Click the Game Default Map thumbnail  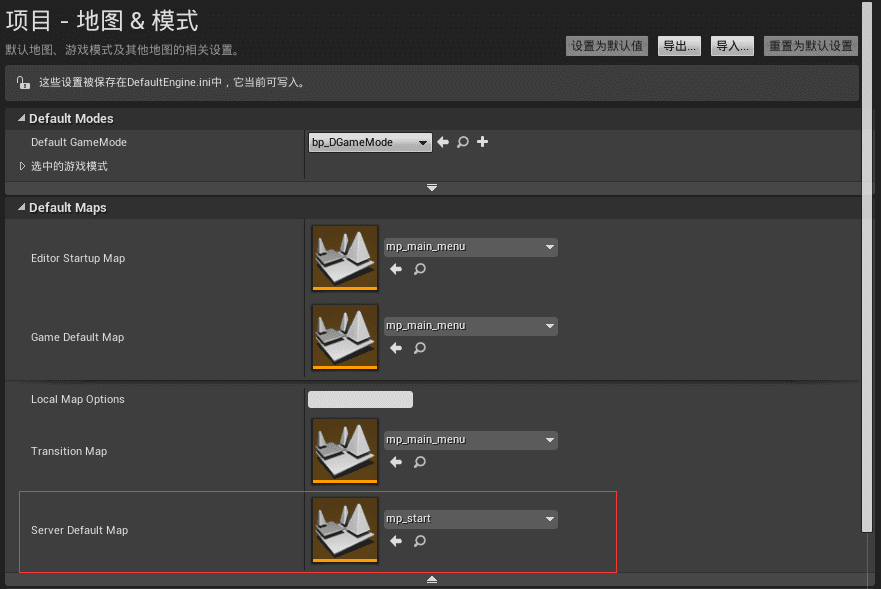point(345,337)
